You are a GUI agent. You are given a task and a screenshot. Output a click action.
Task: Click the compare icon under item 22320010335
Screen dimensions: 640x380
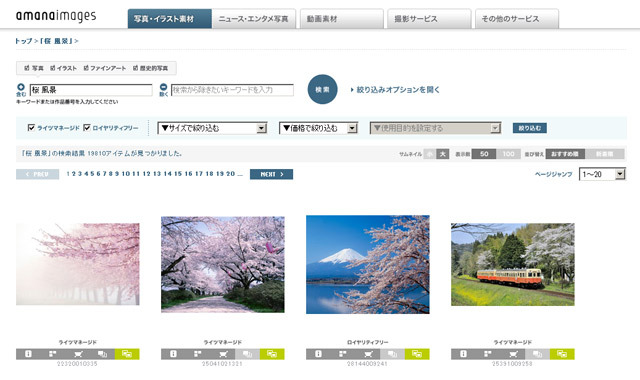click(x=102, y=354)
